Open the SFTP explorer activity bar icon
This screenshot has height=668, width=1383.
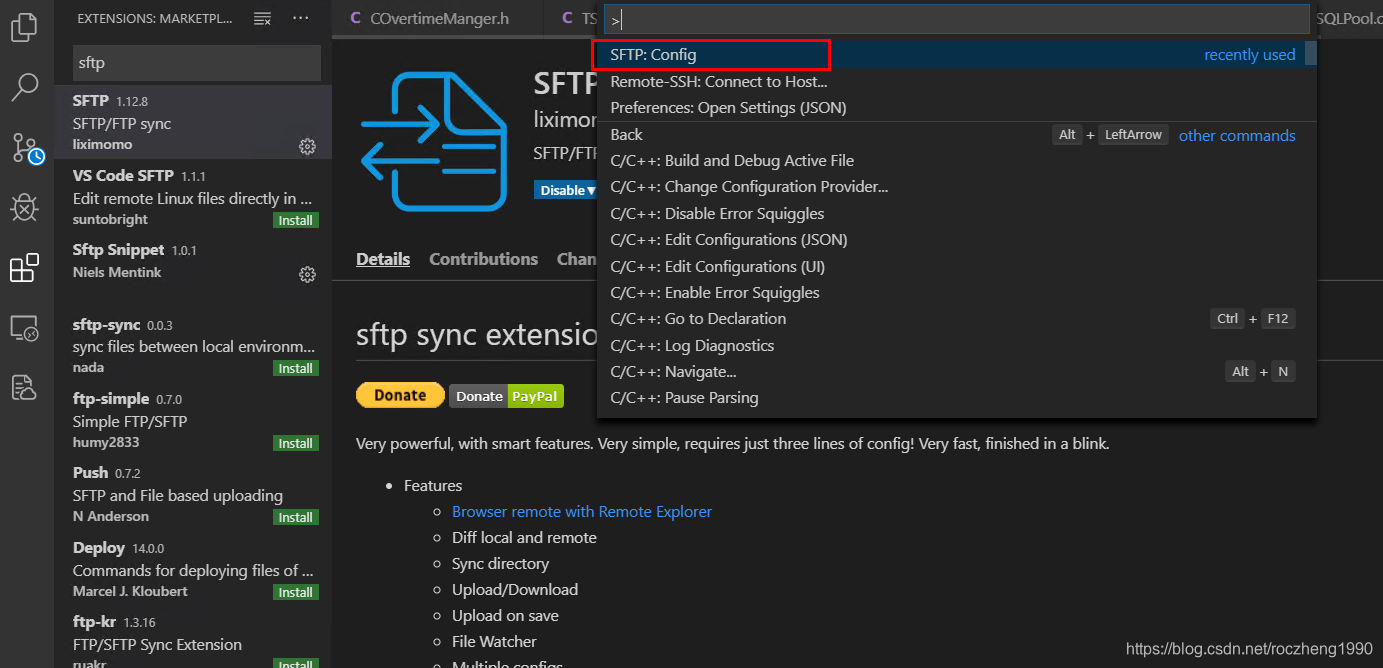[x=24, y=387]
